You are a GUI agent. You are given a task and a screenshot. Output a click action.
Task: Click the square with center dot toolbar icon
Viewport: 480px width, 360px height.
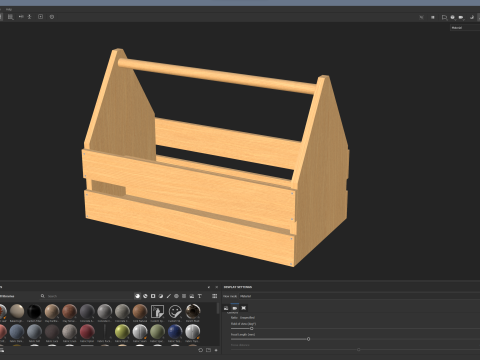pos(40,17)
